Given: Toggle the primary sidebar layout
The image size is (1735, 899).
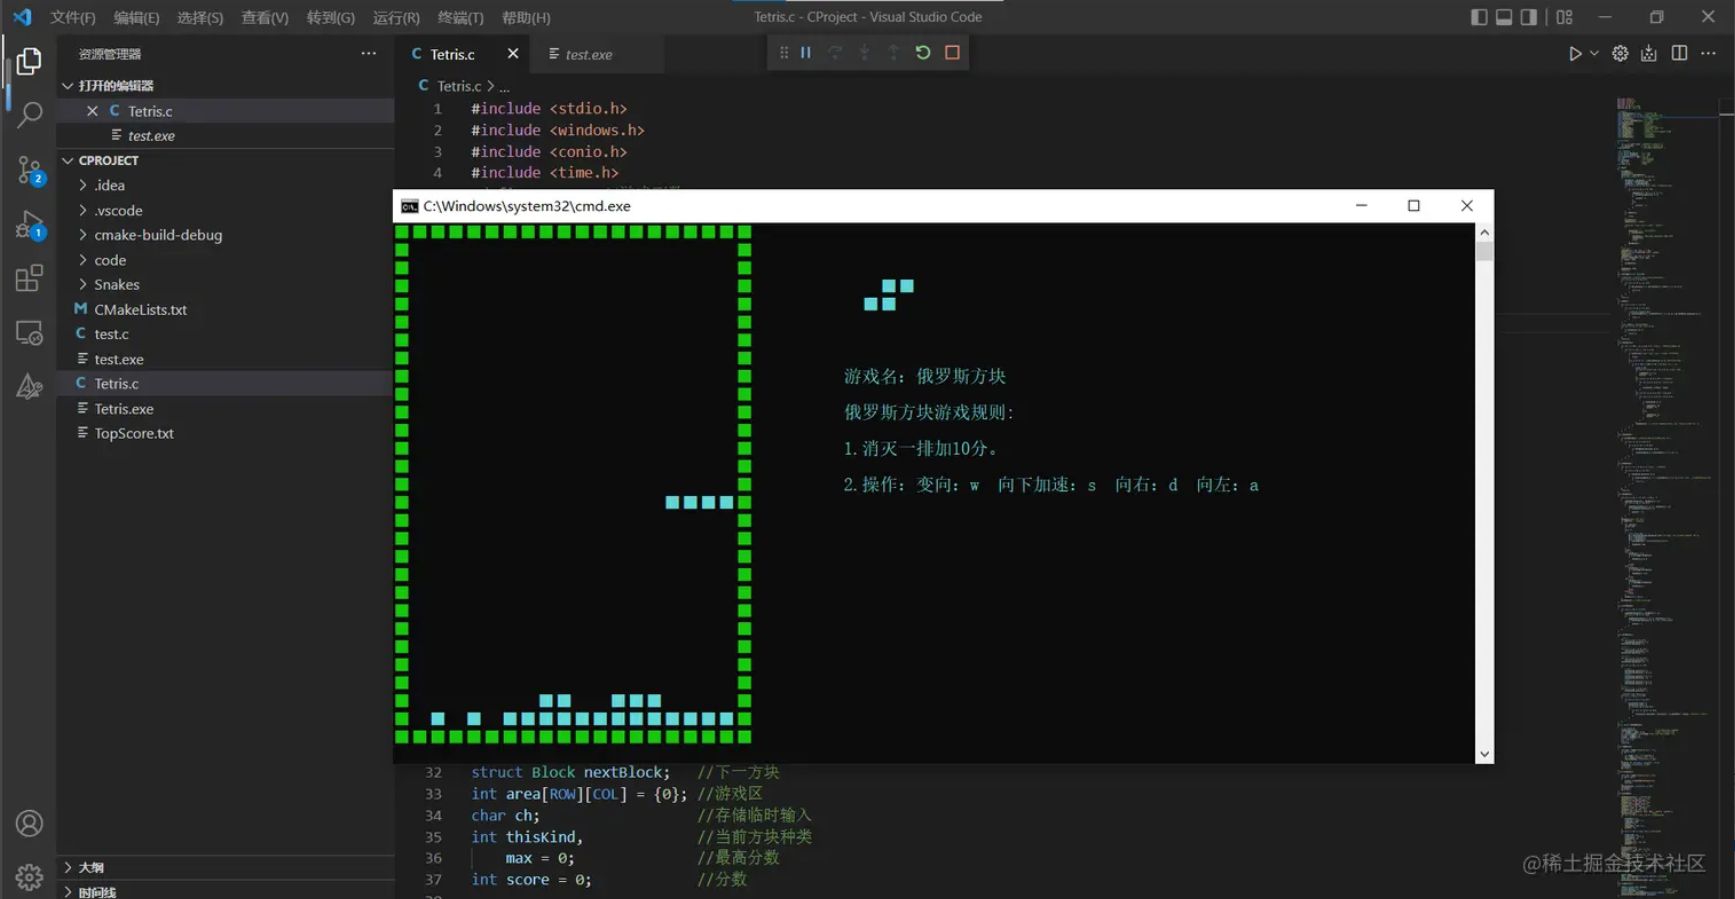Looking at the screenshot, I should (x=1479, y=17).
